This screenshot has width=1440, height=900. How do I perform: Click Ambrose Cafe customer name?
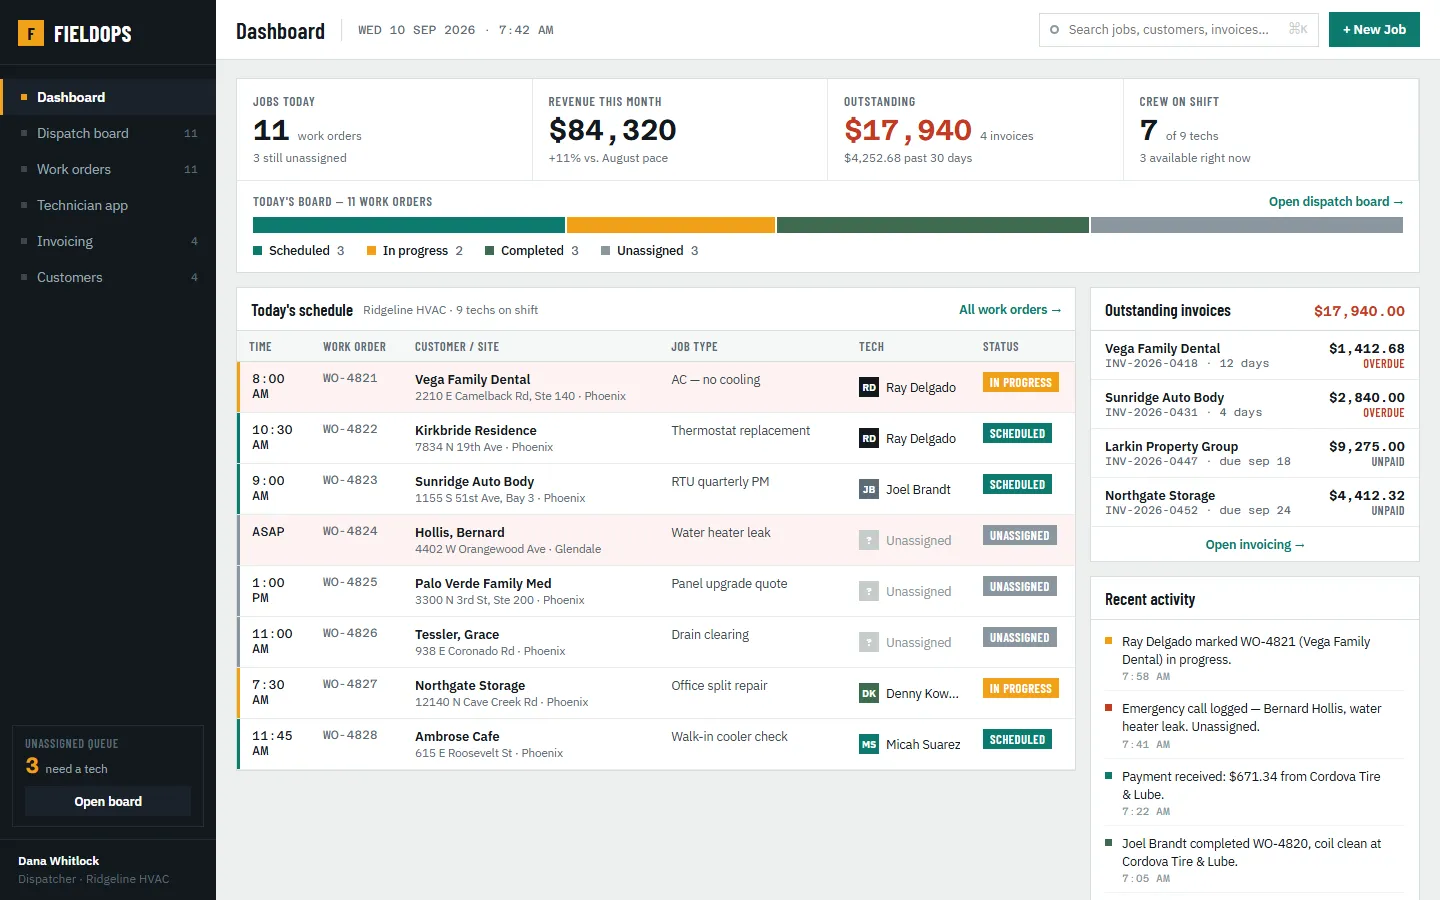457,737
